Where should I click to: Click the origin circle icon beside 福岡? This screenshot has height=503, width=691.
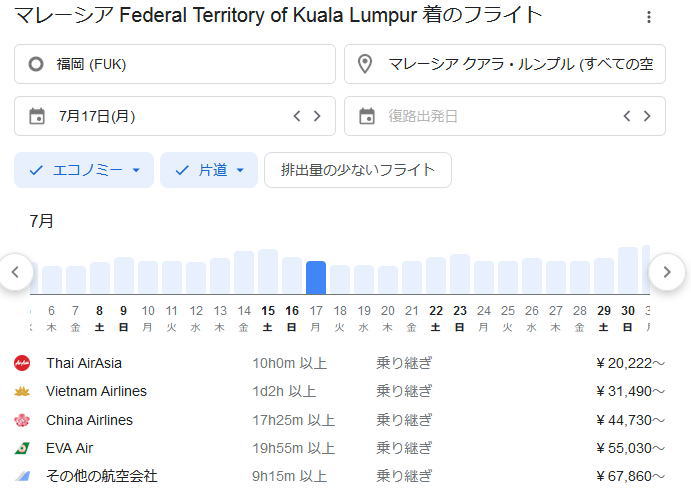(x=36, y=64)
